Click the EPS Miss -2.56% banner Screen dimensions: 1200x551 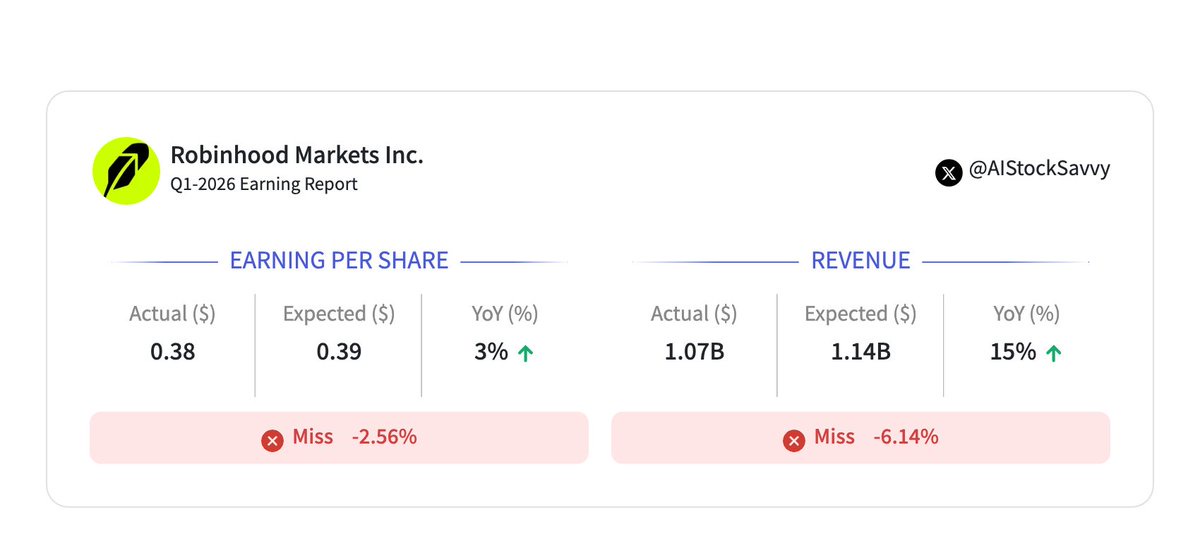339,438
